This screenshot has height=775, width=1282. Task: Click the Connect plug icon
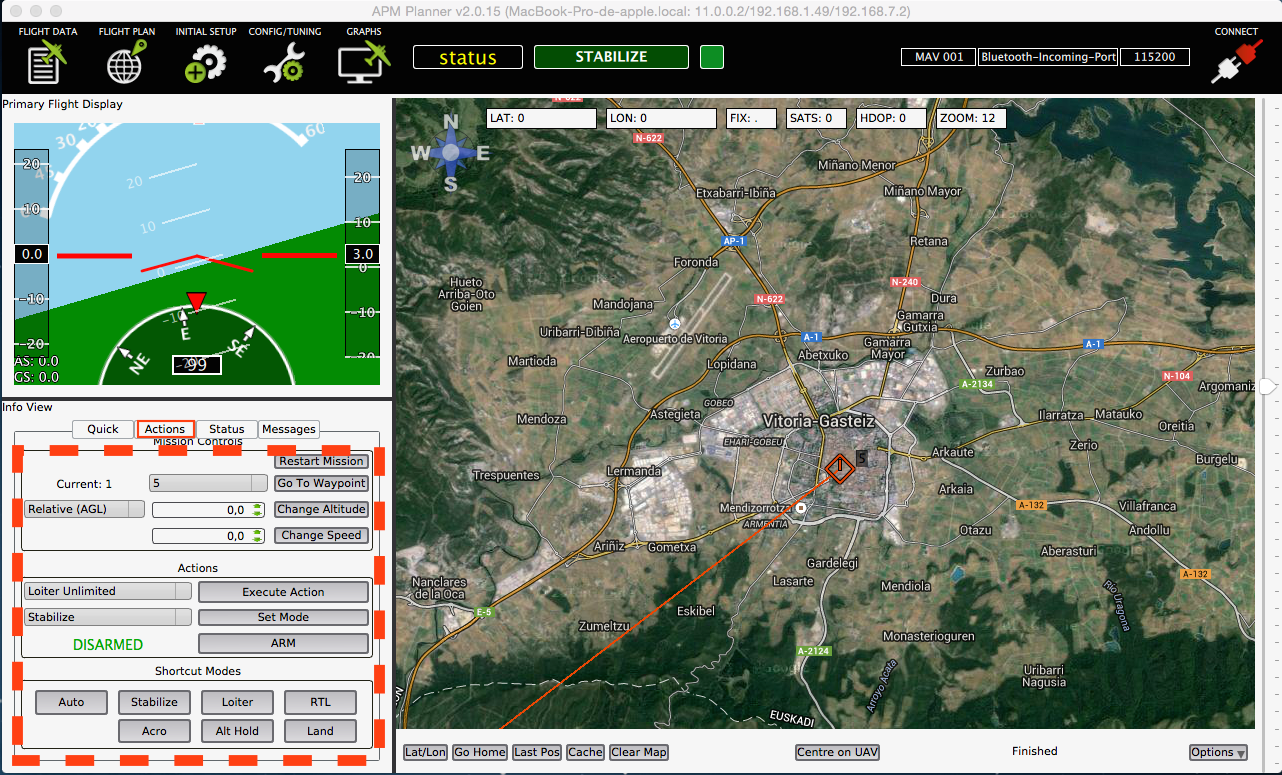[x=1236, y=63]
